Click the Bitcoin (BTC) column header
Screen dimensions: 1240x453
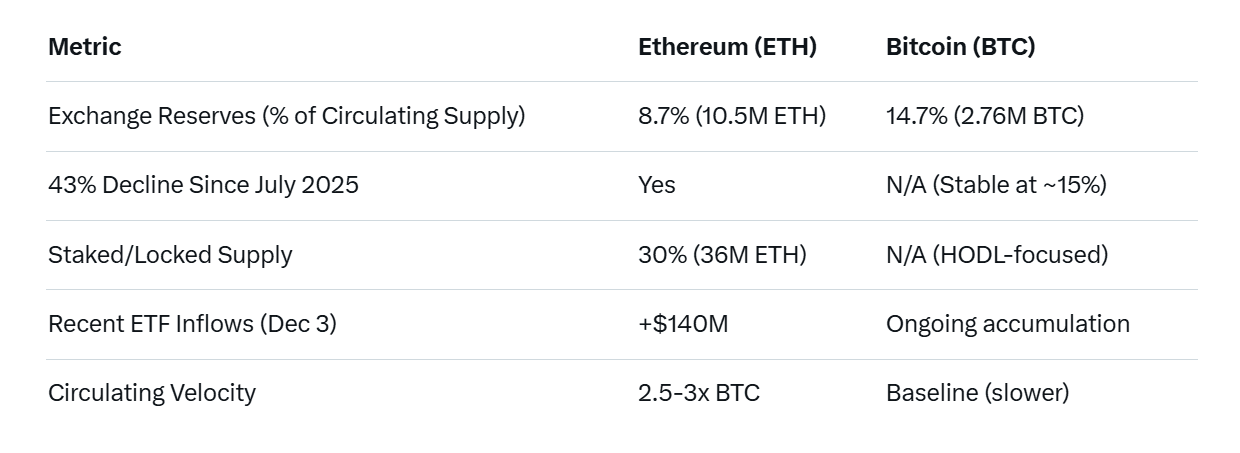[960, 47]
